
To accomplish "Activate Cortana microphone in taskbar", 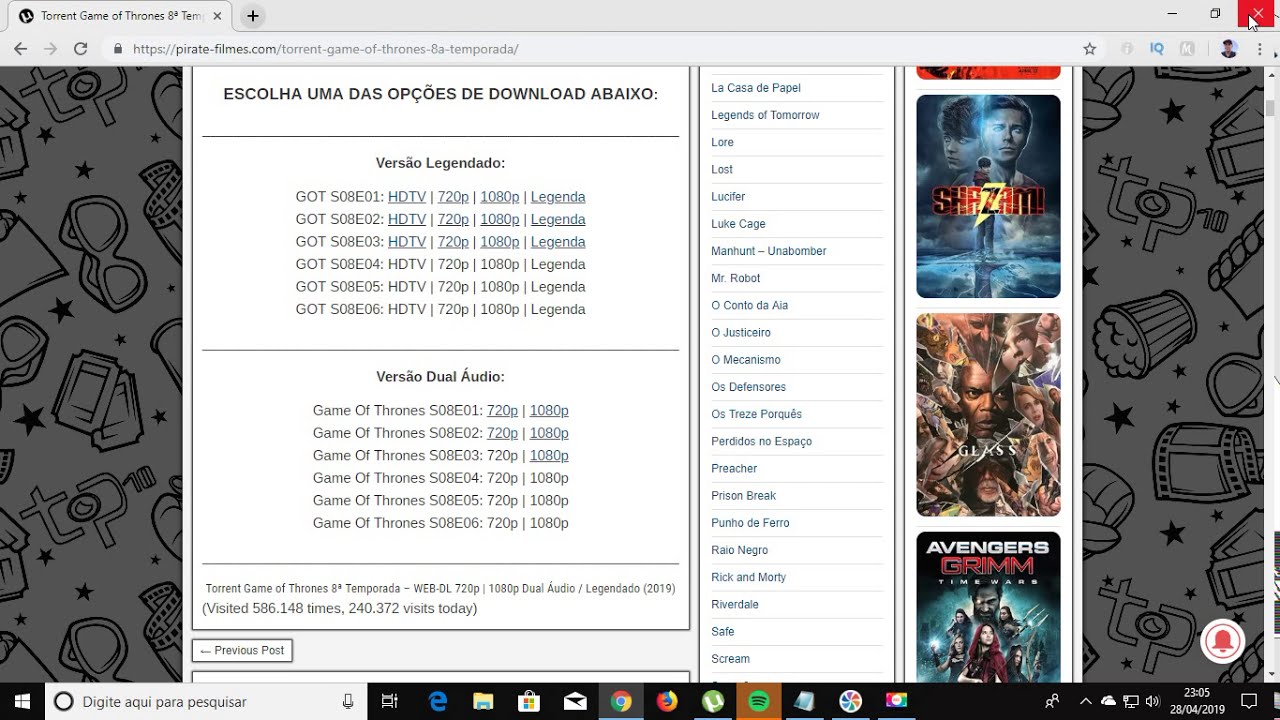I will pyautogui.click(x=348, y=702).
